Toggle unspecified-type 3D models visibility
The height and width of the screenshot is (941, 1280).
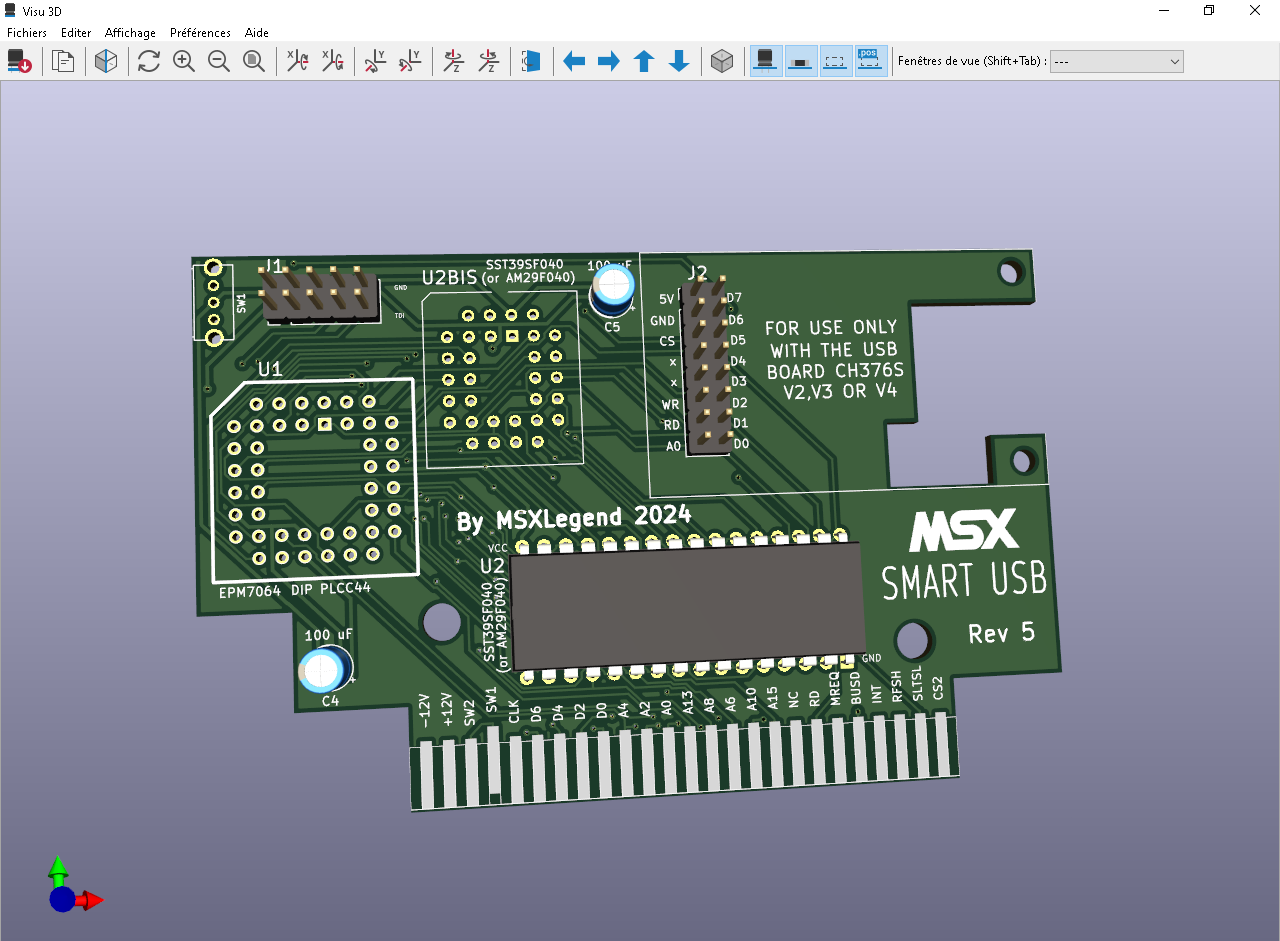836,61
